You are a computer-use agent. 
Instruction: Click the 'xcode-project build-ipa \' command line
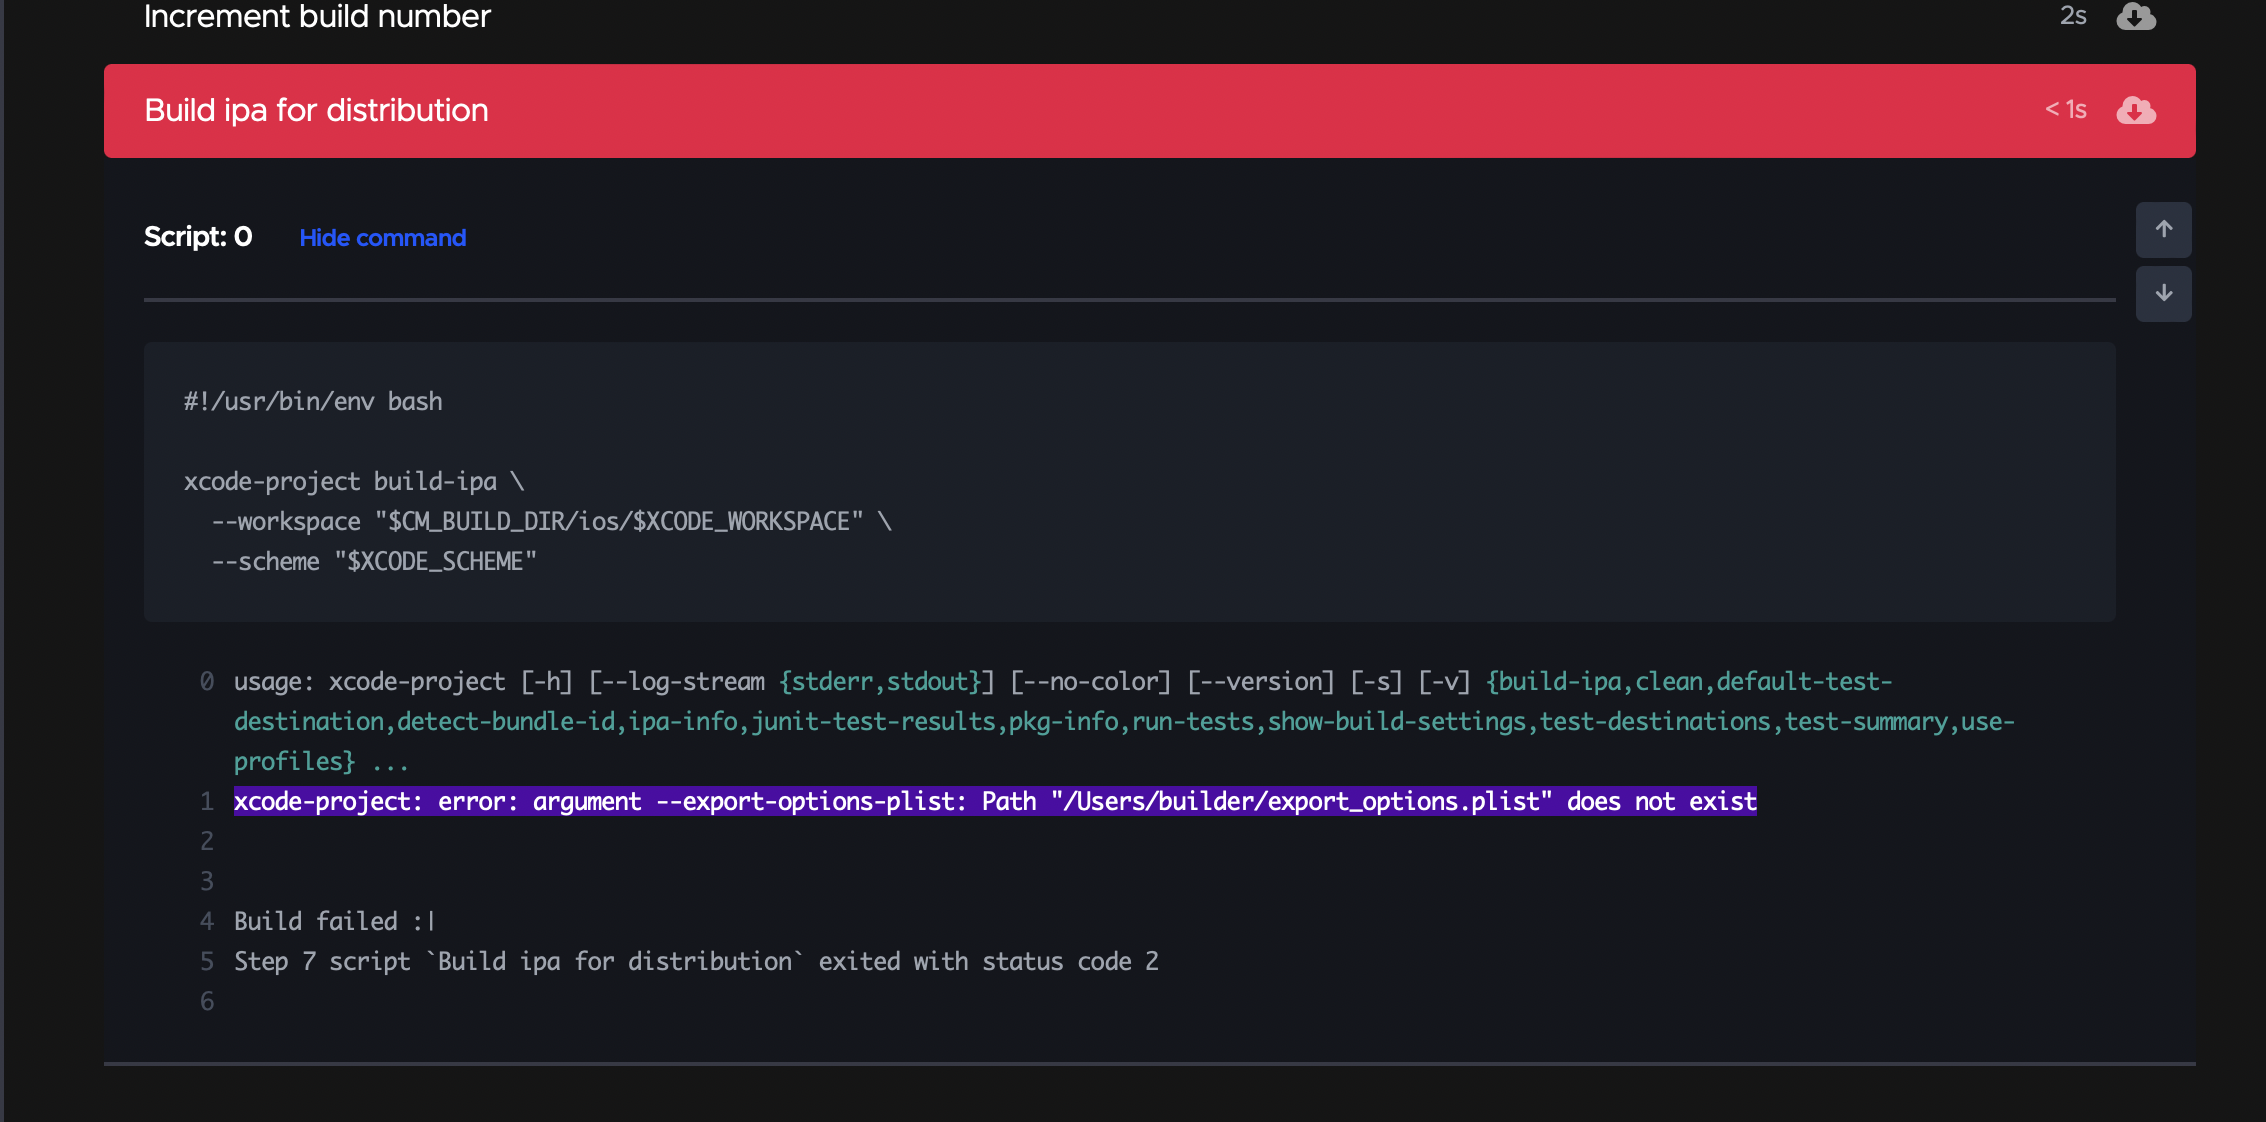354,481
